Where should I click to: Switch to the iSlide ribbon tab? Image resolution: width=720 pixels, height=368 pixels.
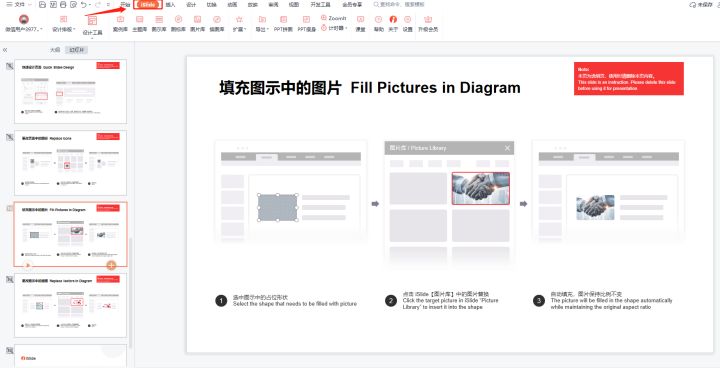pyautogui.click(x=148, y=5)
